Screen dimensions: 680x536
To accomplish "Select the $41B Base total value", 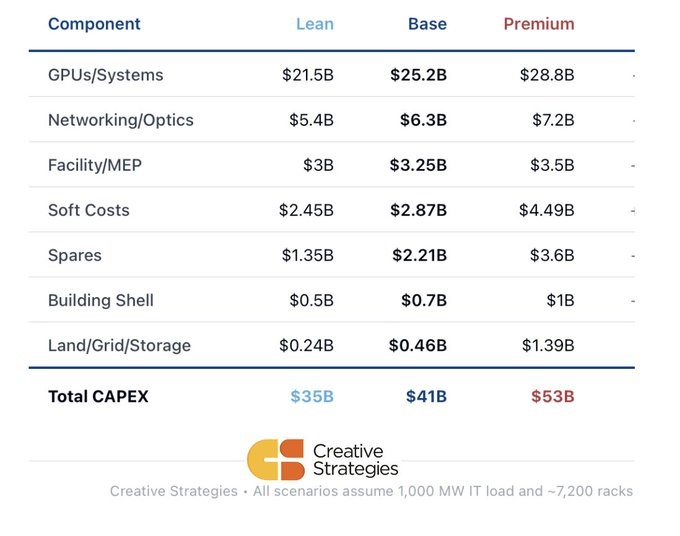I will pos(426,396).
